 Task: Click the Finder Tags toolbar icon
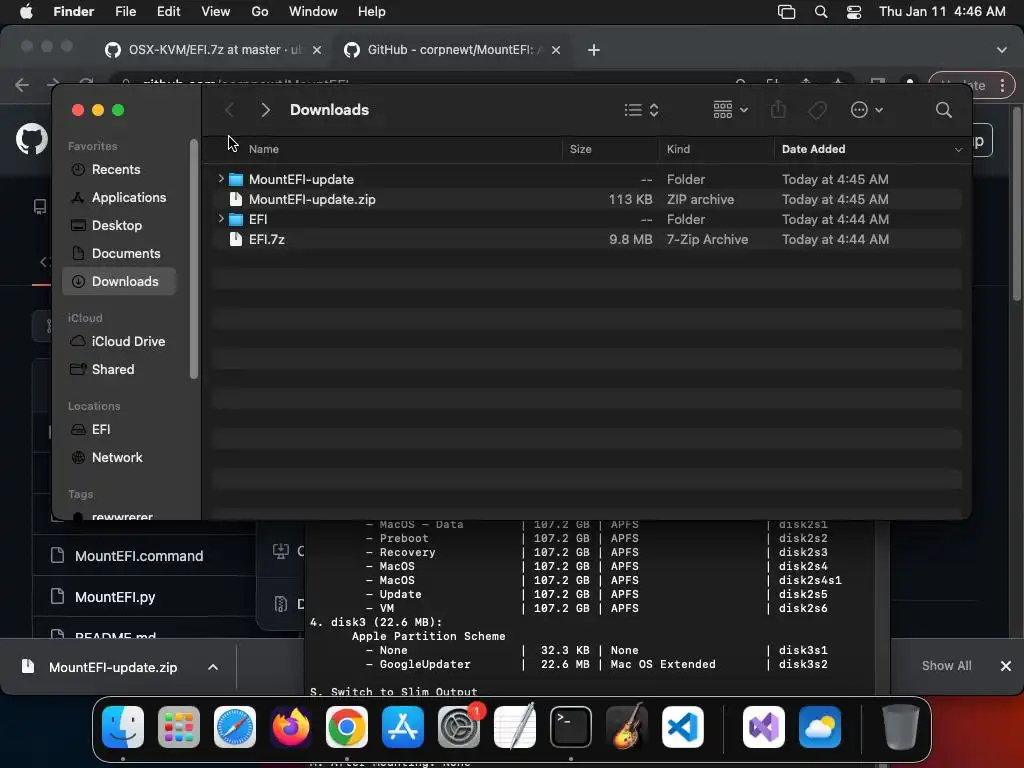tap(817, 110)
